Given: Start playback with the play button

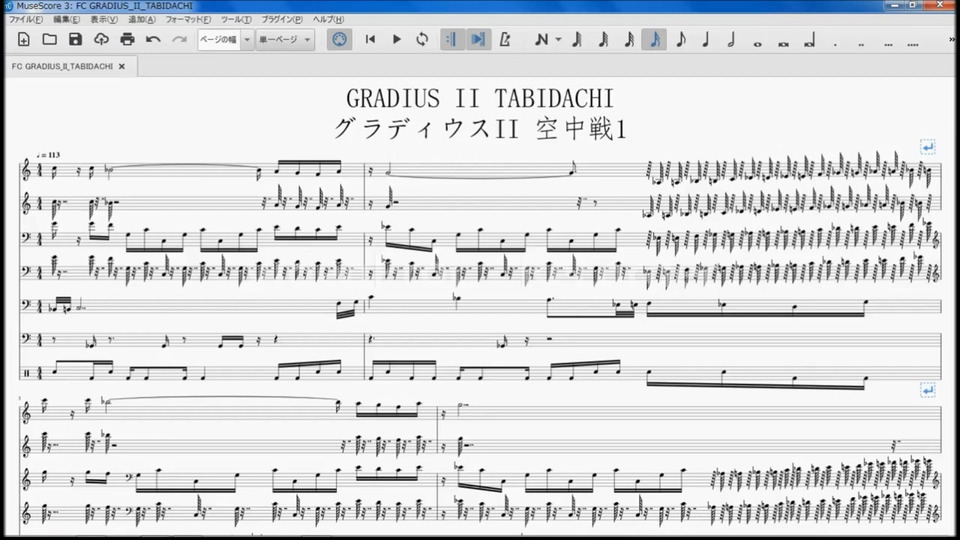Looking at the screenshot, I should 397,40.
